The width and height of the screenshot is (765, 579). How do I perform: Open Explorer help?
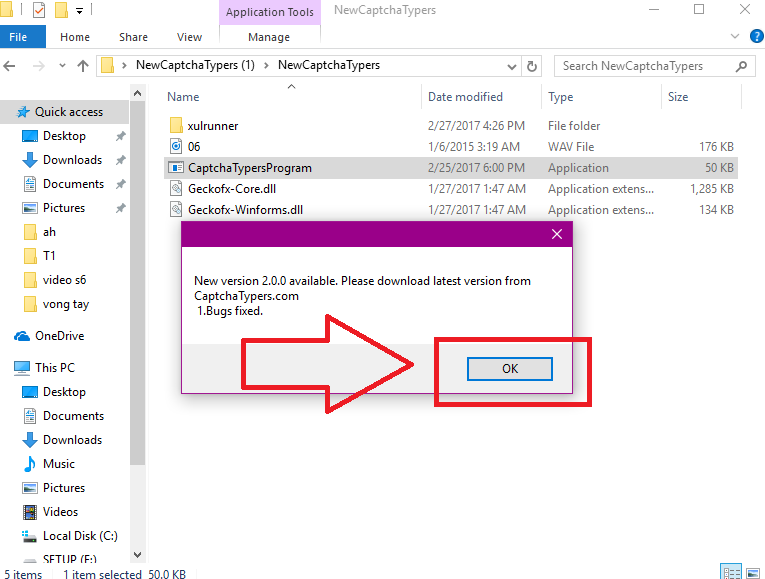pyautogui.click(x=757, y=36)
